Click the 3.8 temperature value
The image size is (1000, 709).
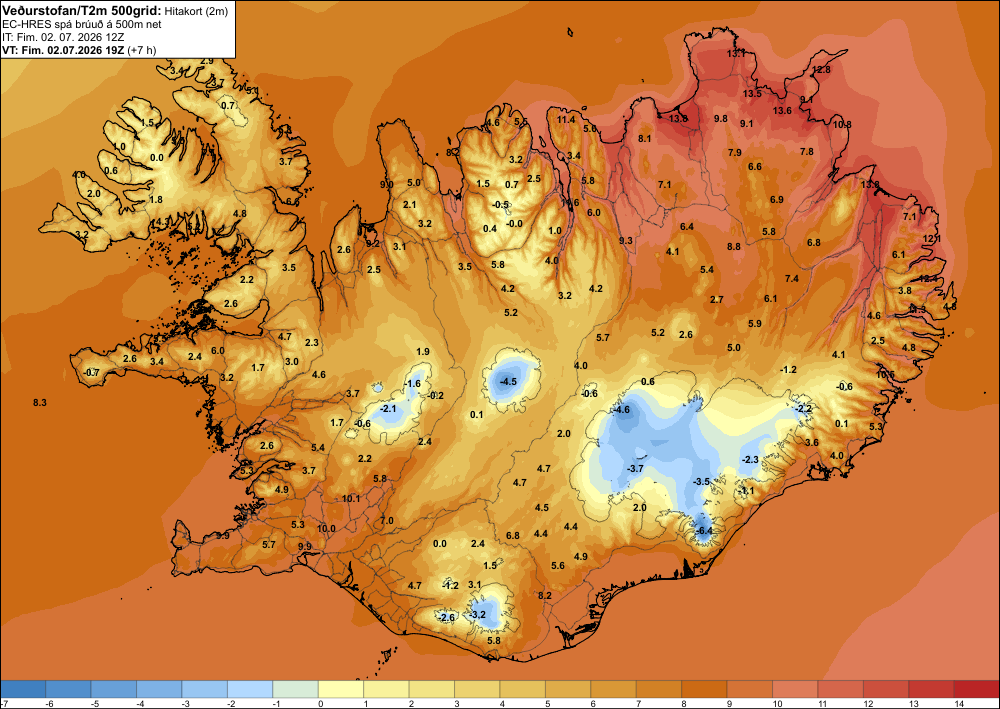(904, 291)
